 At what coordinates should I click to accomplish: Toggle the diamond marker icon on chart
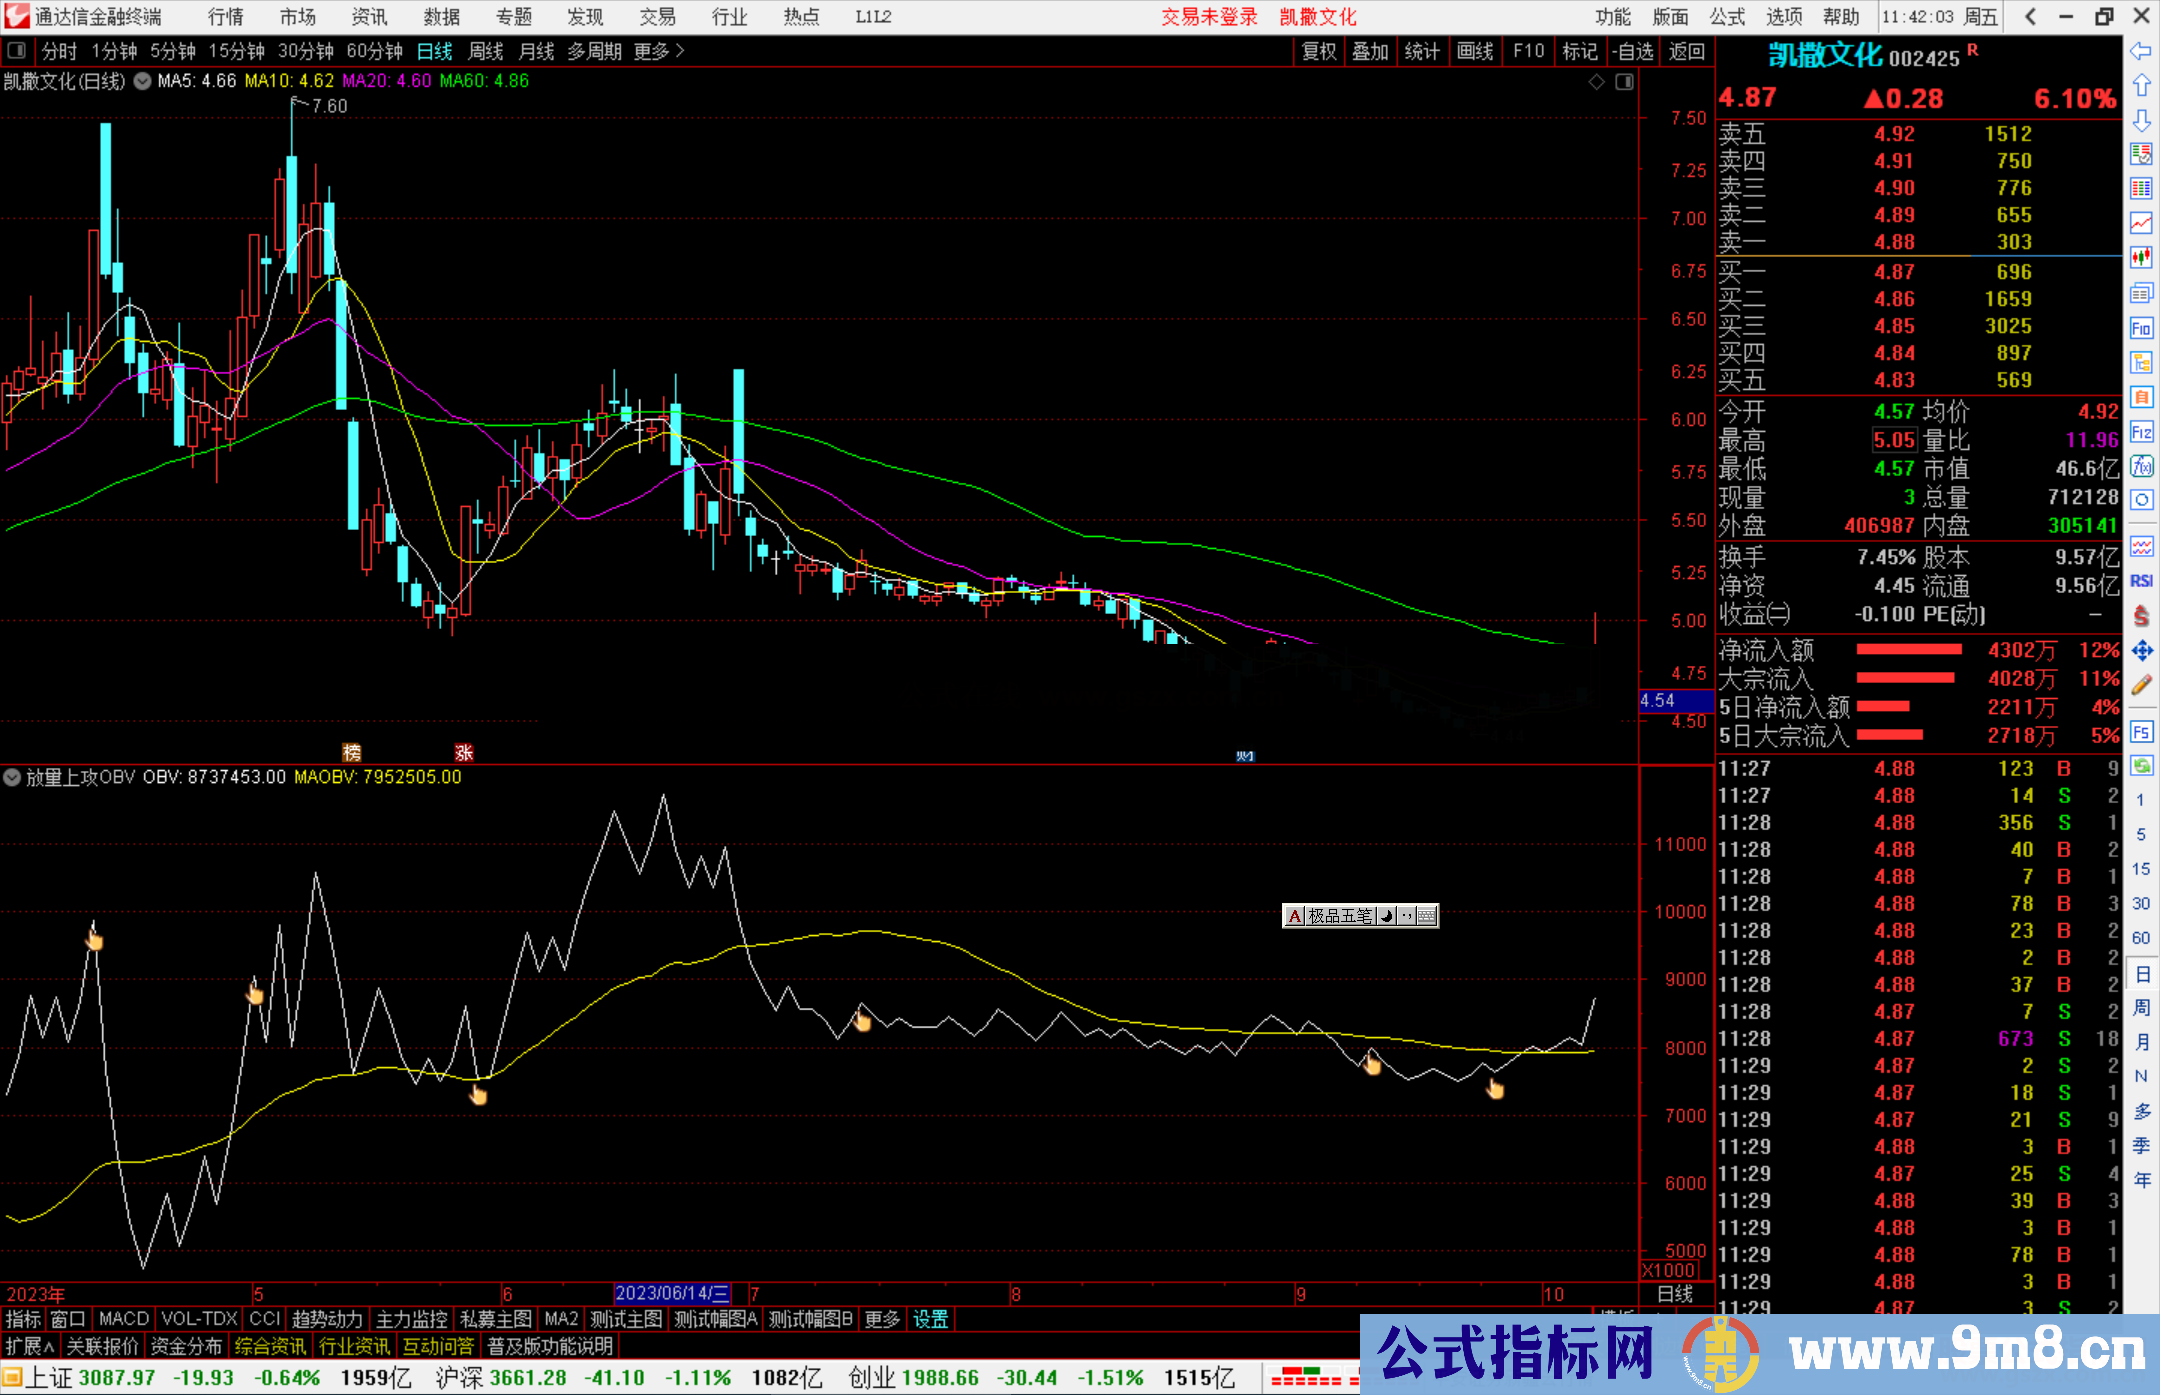(1597, 82)
